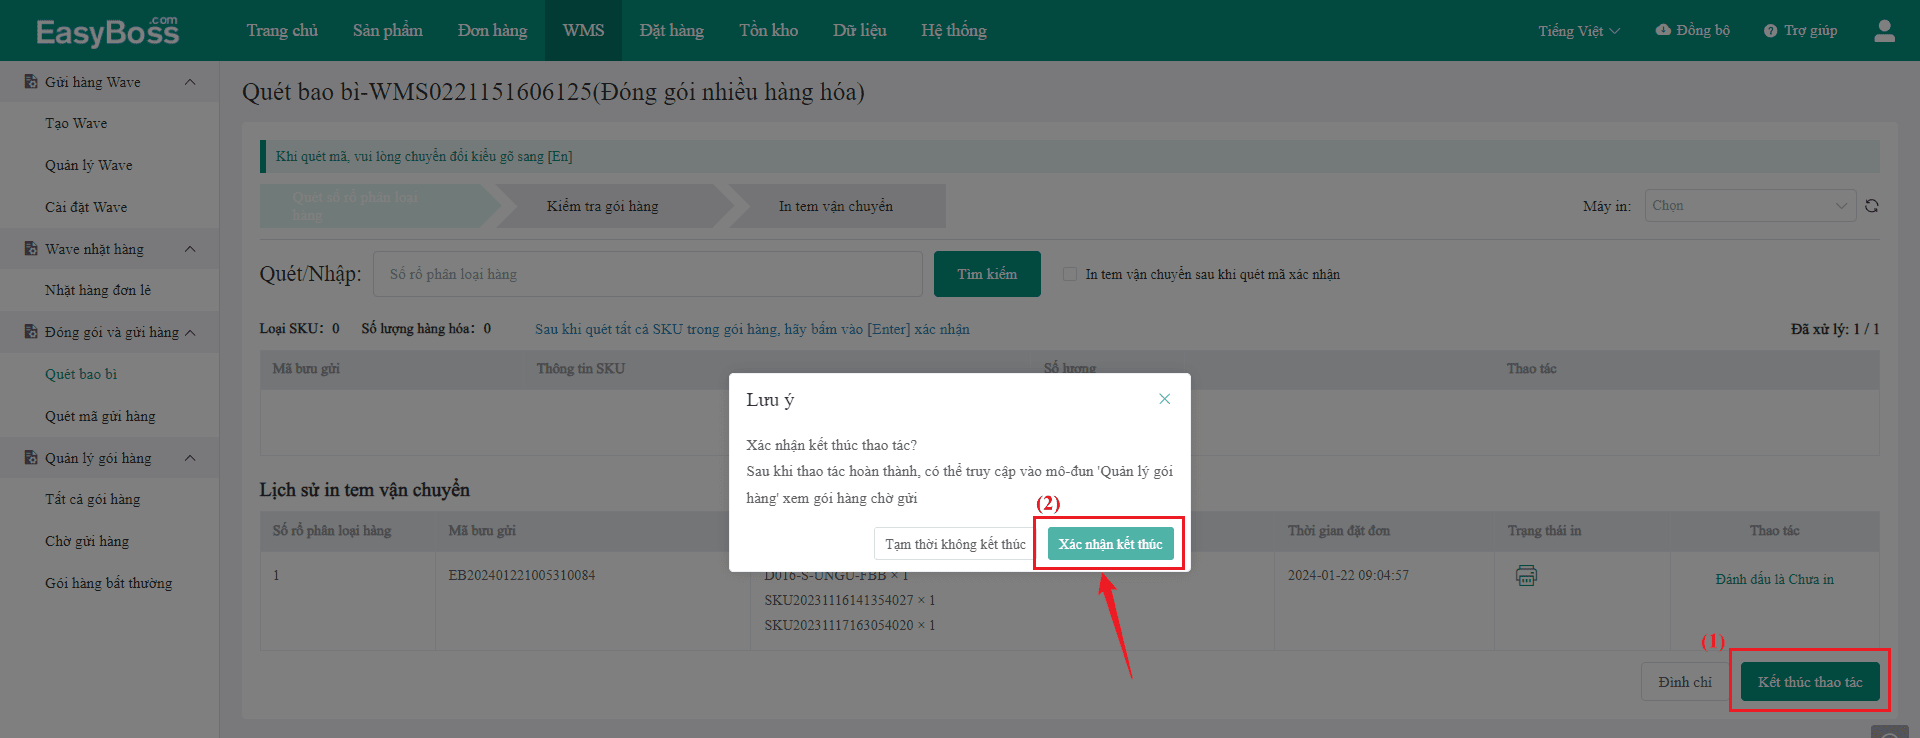Image resolution: width=1920 pixels, height=738 pixels.
Task: Click Mã bưu gửi header in SKU table
Action: (x=306, y=369)
